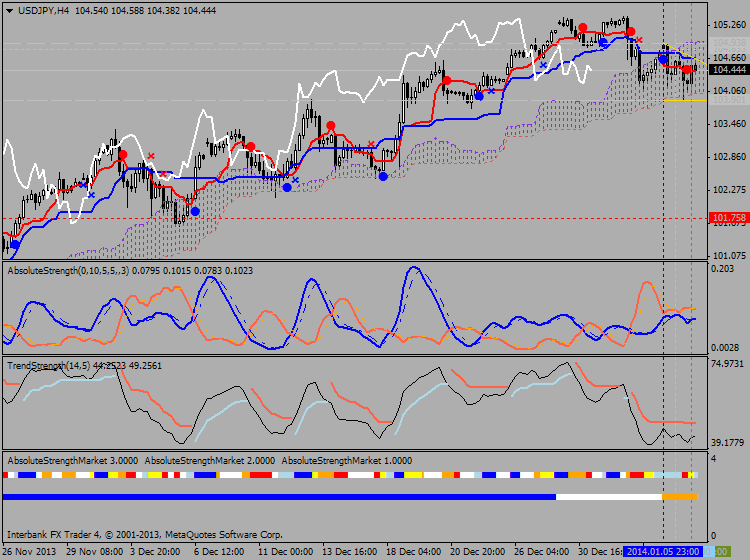750x560 pixels.
Task: Click the AbsoluteStrength(0,10,5,5,,3) indicator label
Action: [x=82, y=270]
